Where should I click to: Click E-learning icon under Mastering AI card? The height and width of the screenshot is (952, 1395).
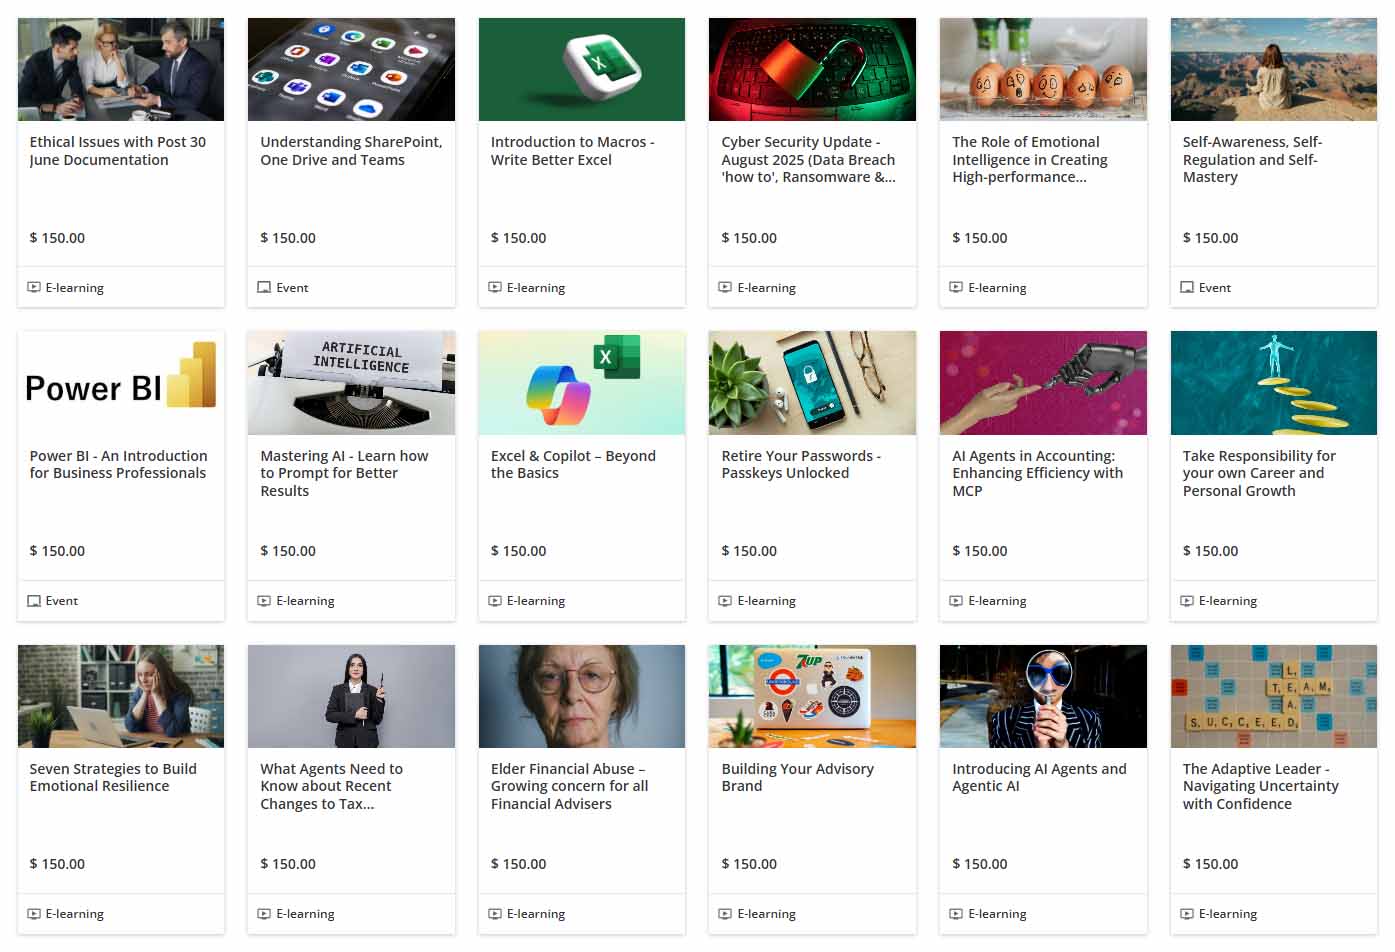(264, 601)
